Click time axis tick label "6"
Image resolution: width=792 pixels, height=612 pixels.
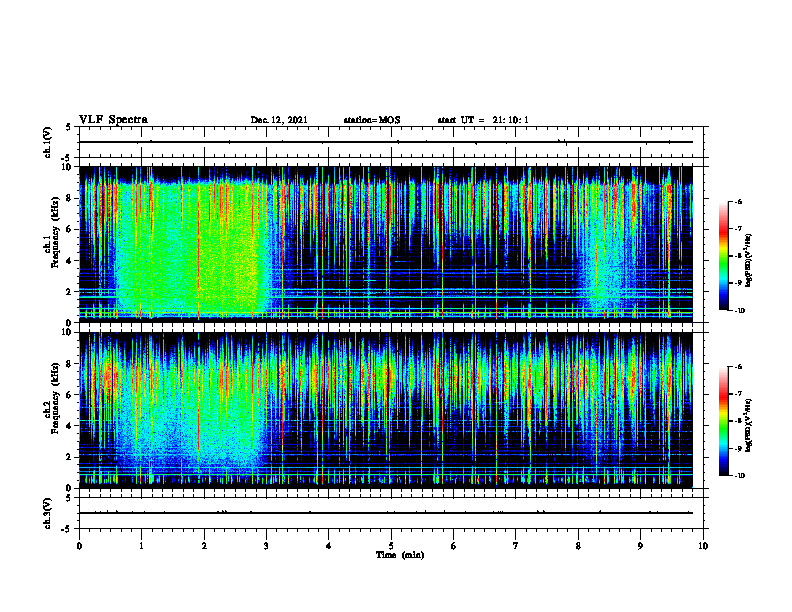coord(454,546)
